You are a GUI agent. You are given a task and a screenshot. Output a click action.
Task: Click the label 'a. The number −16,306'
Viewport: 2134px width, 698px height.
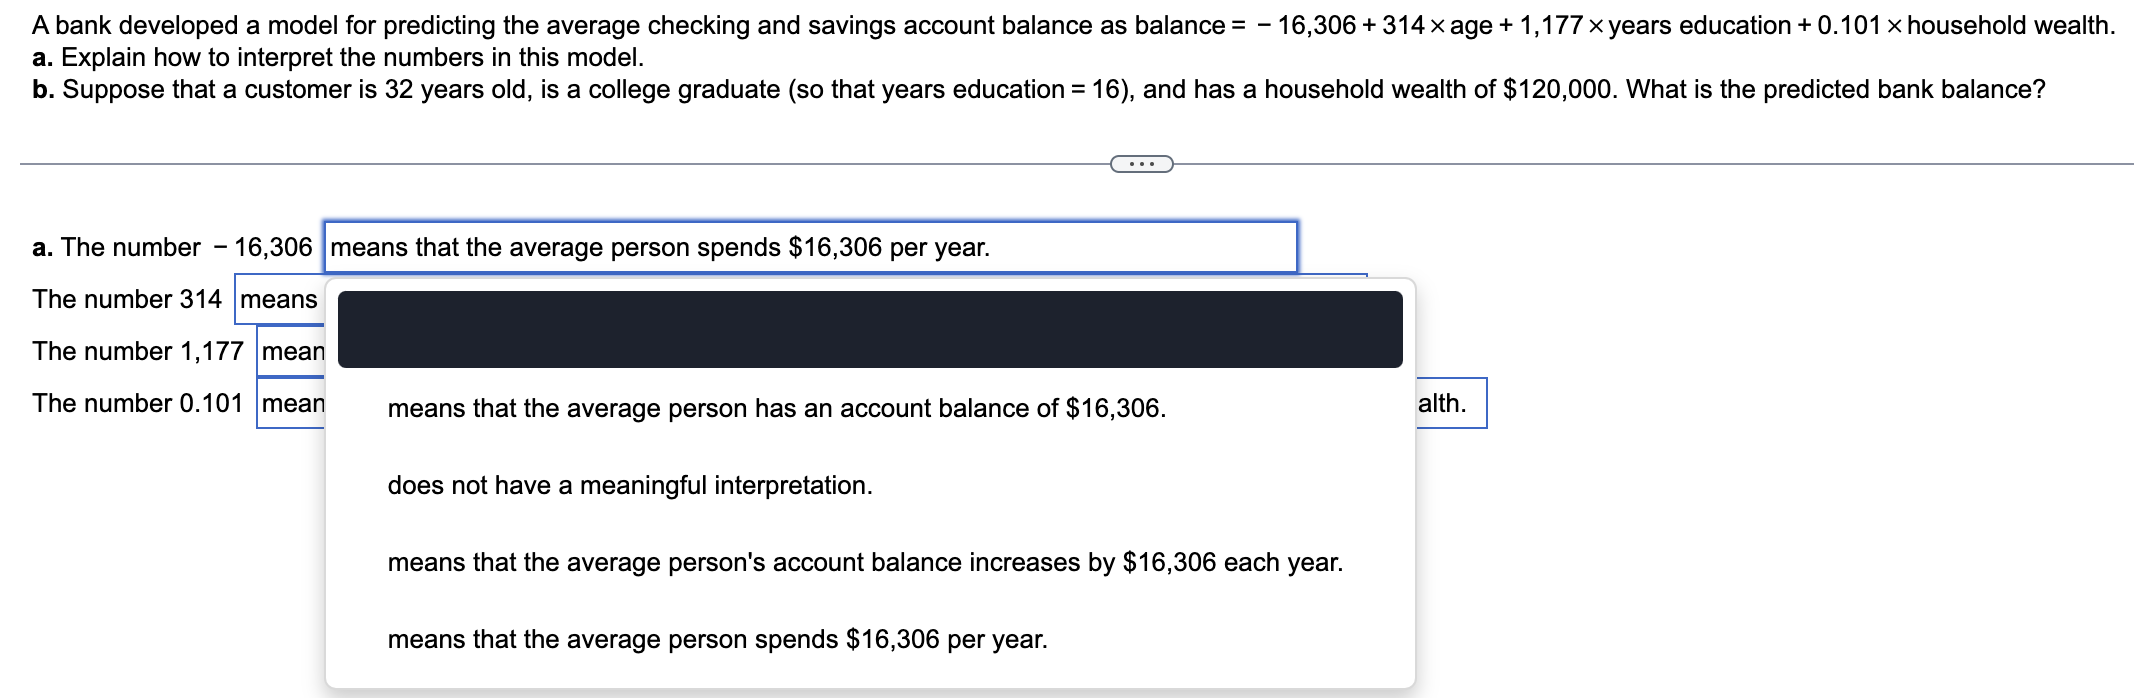point(172,245)
